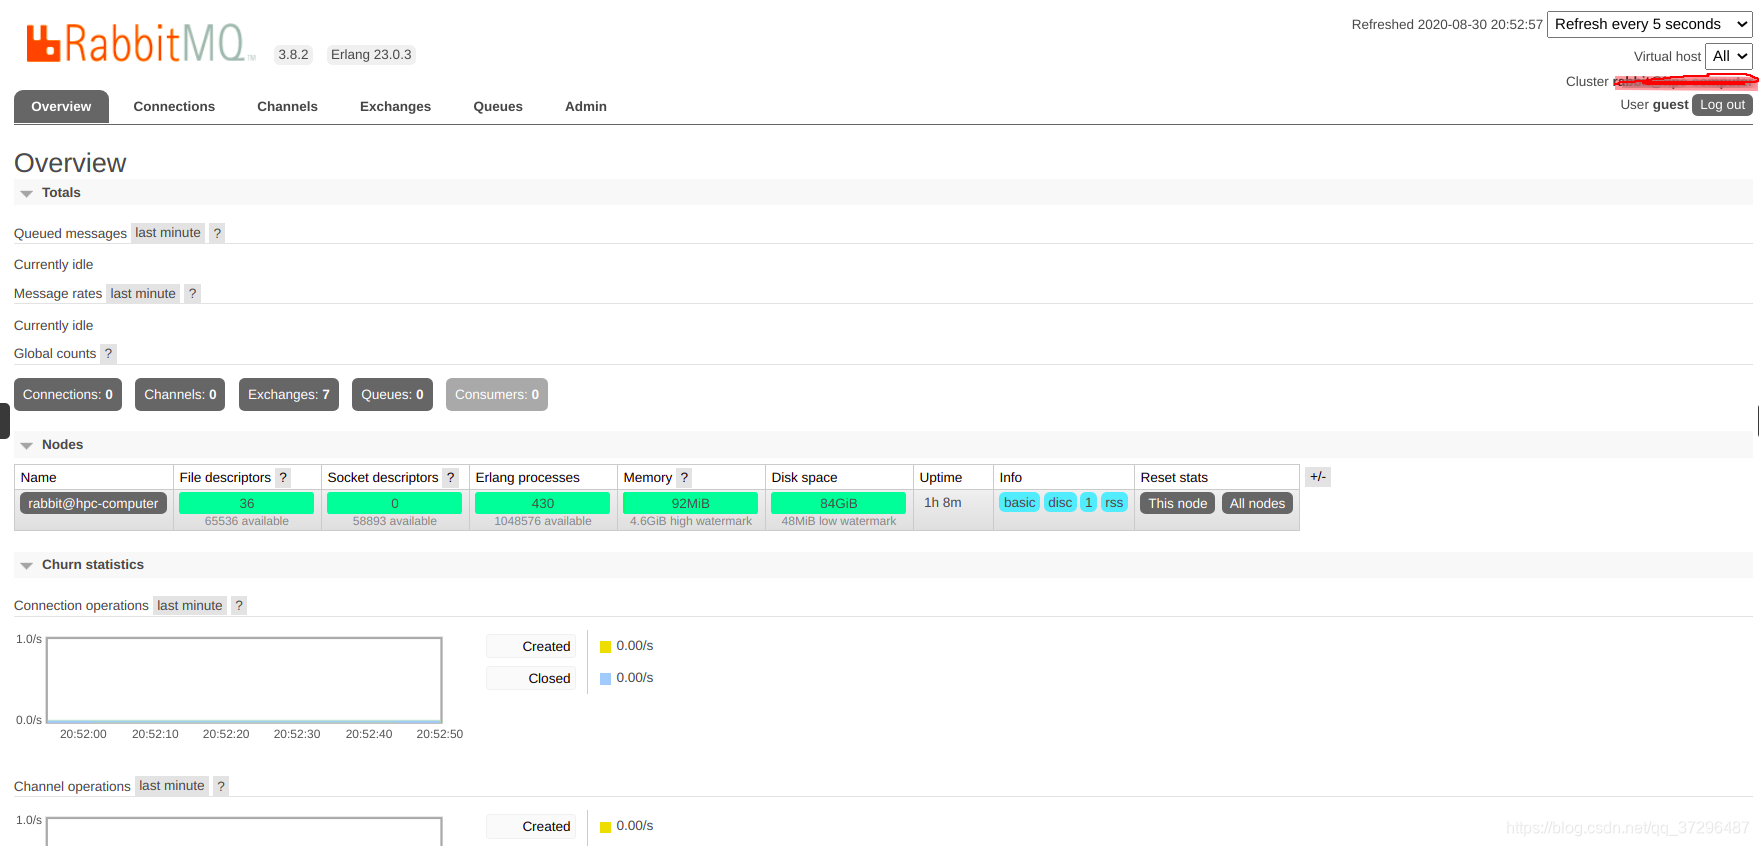Open help for Connection operations chart
Image resolution: width=1759 pixels, height=846 pixels.
(x=239, y=606)
